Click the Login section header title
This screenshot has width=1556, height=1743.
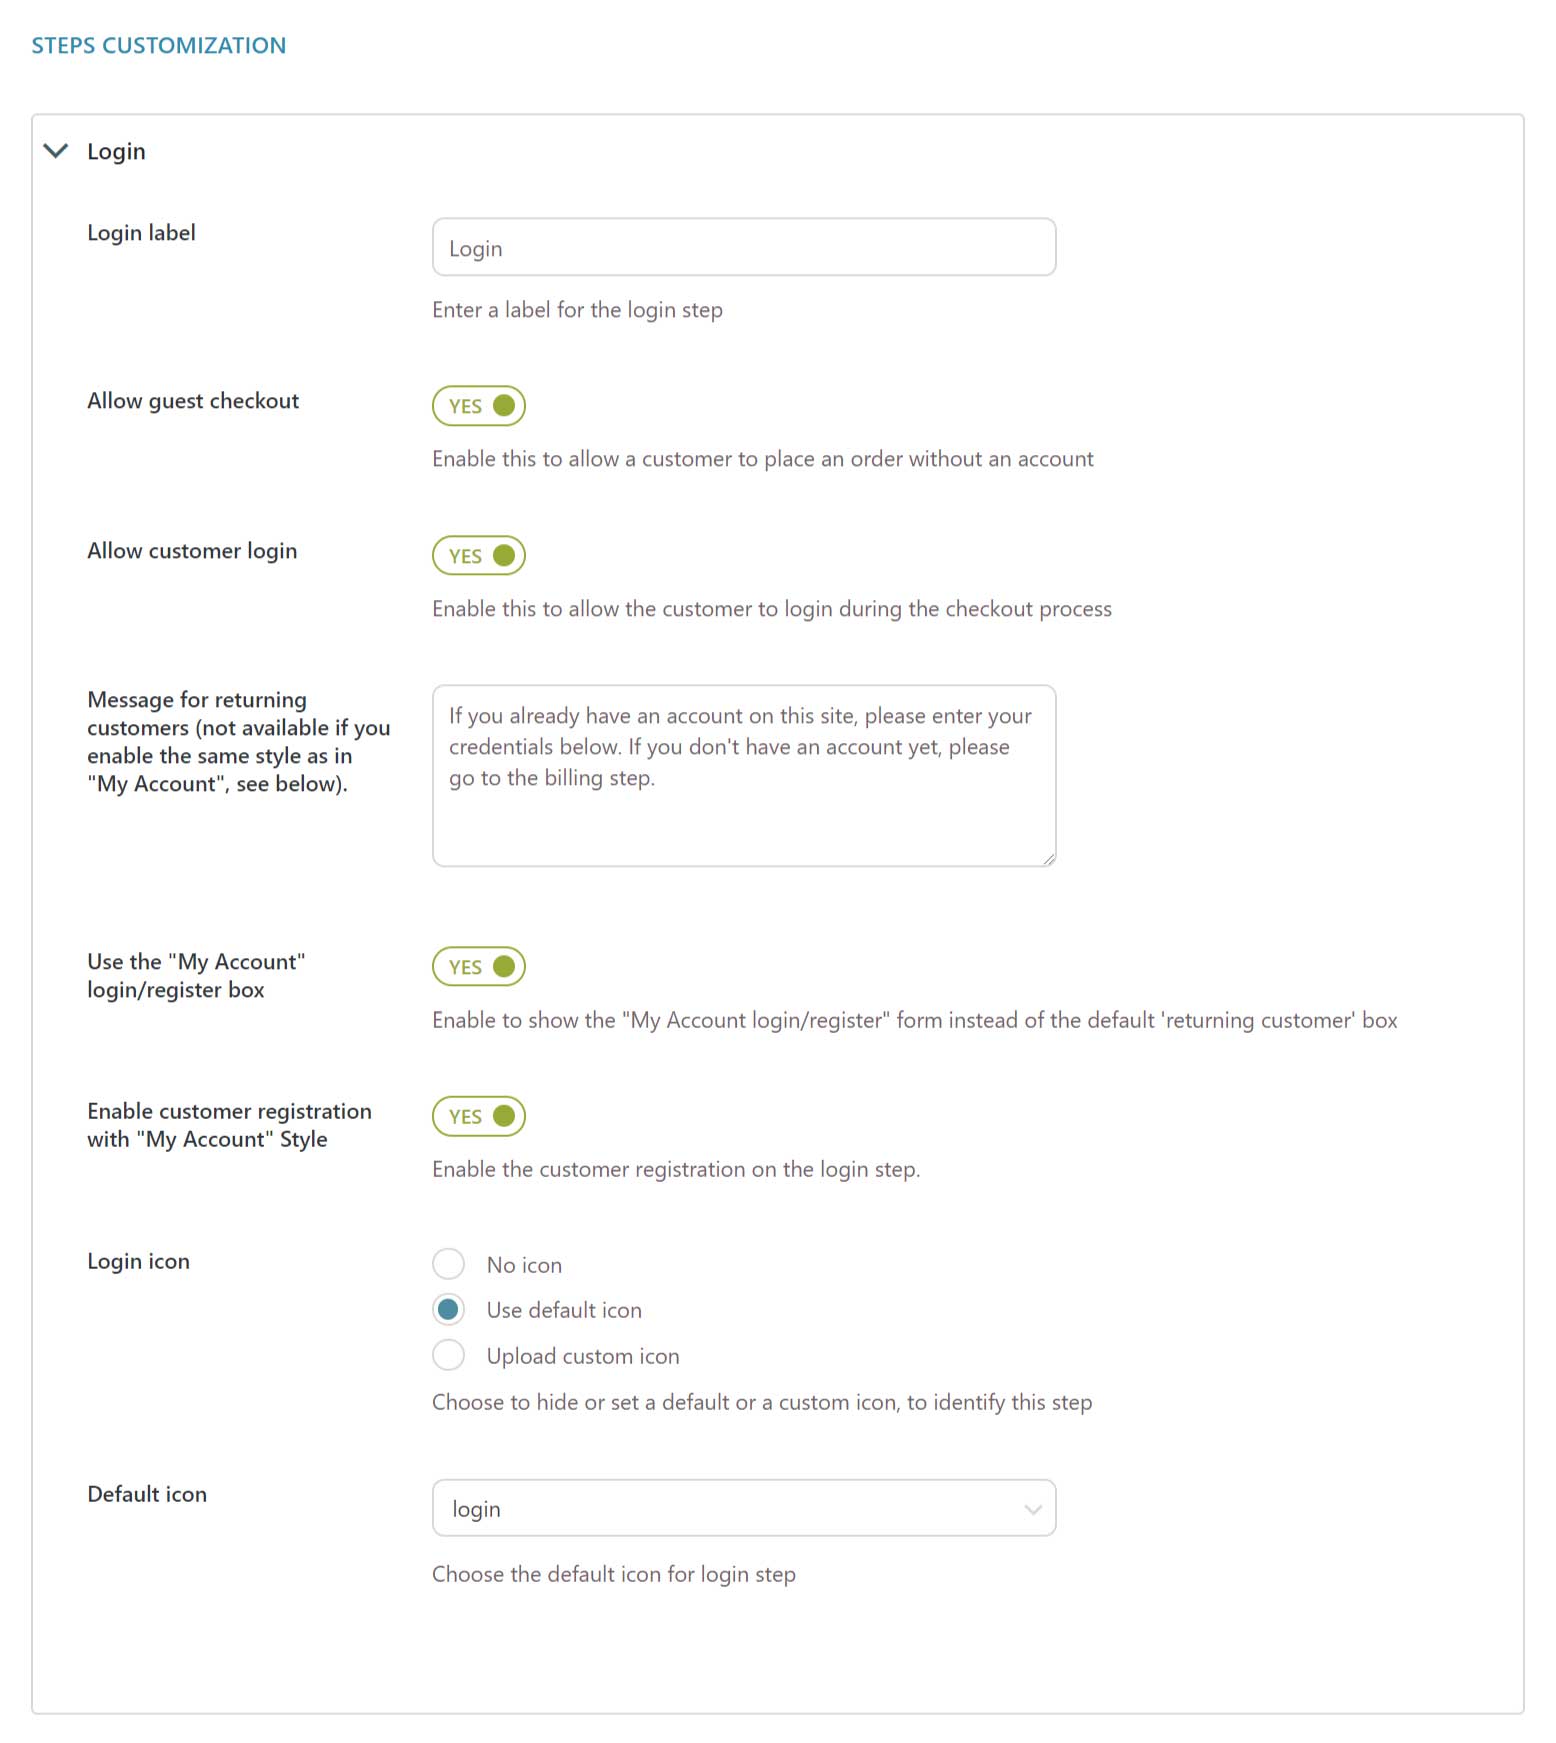(116, 152)
